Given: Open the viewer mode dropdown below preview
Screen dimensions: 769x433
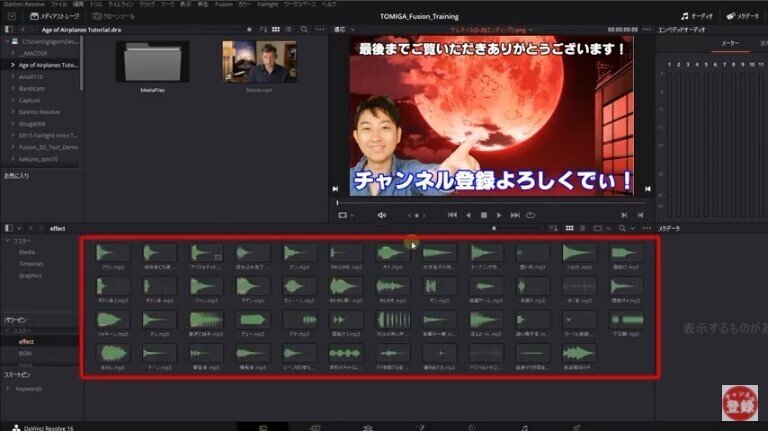Looking at the screenshot, I should coord(346,215).
